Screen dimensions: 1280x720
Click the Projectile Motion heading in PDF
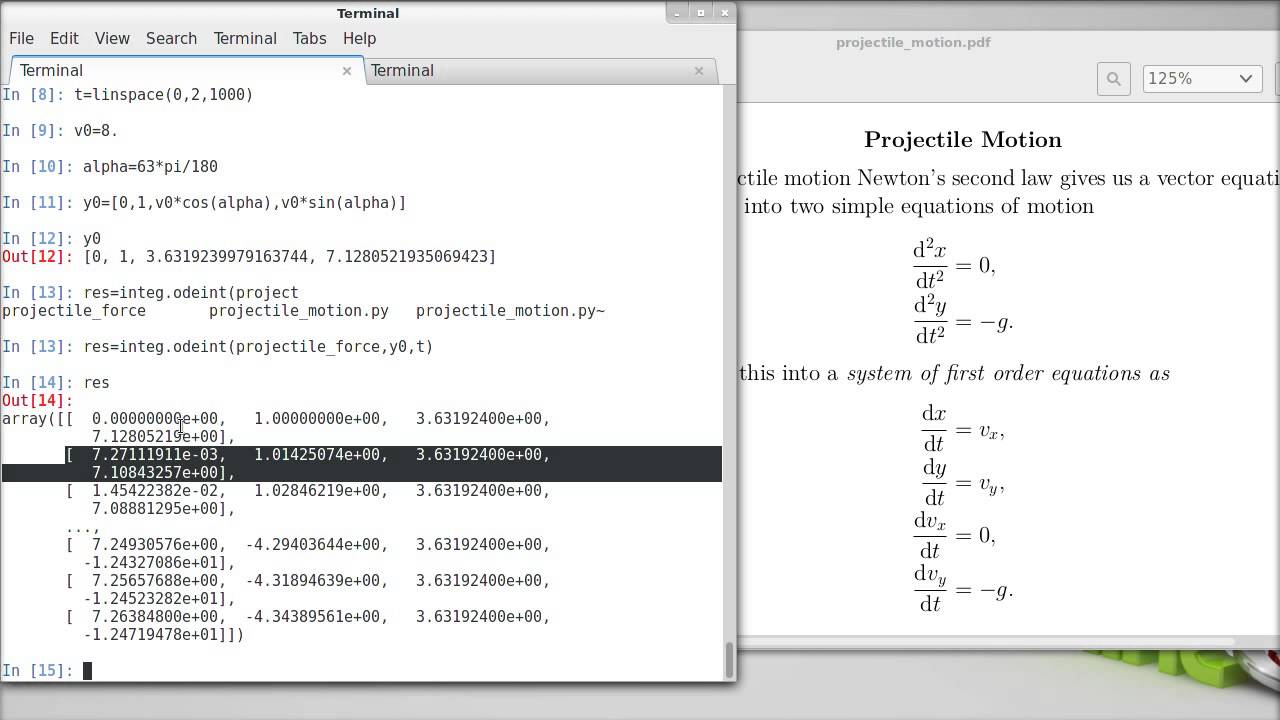(963, 139)
